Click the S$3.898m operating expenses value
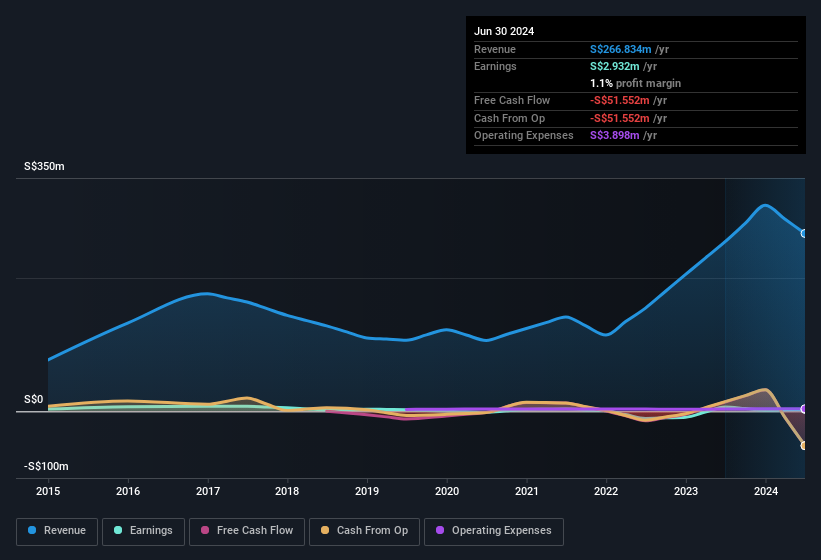Viewport: 821px width, 560px height. pyautogui.click(x=615, y=135)
